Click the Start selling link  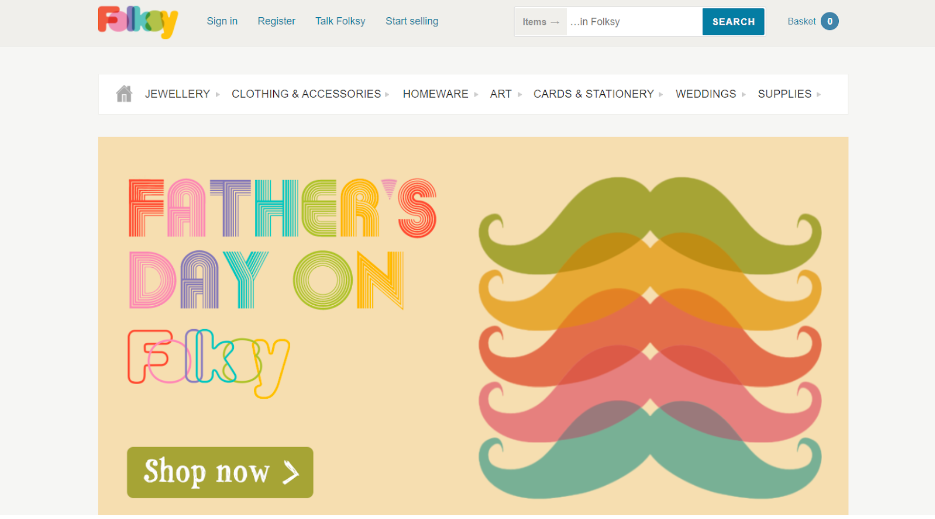click(411, 21)
